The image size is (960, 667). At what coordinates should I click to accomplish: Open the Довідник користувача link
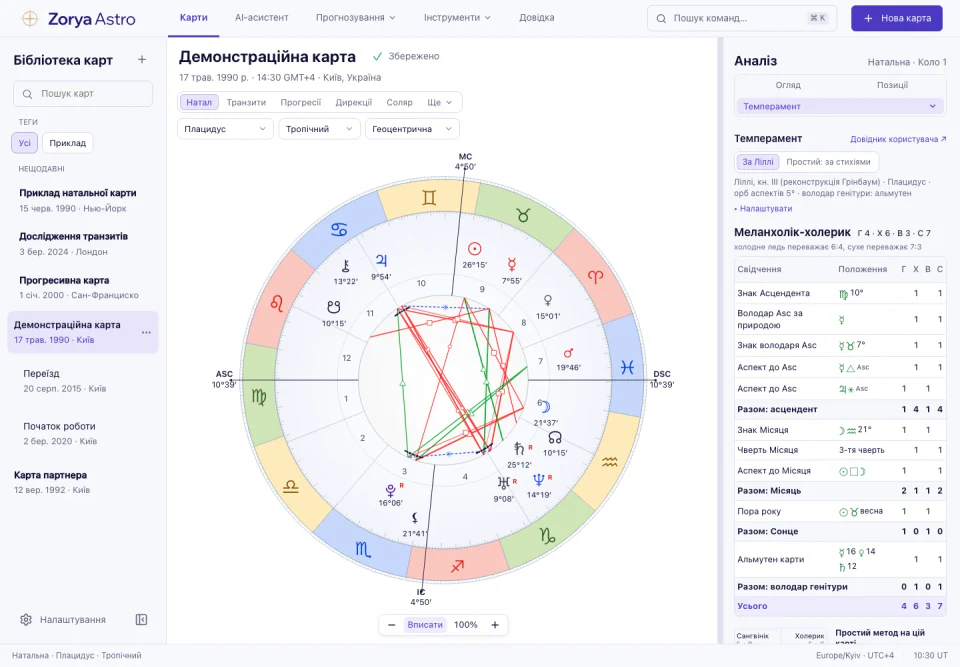tap(898, 139)
